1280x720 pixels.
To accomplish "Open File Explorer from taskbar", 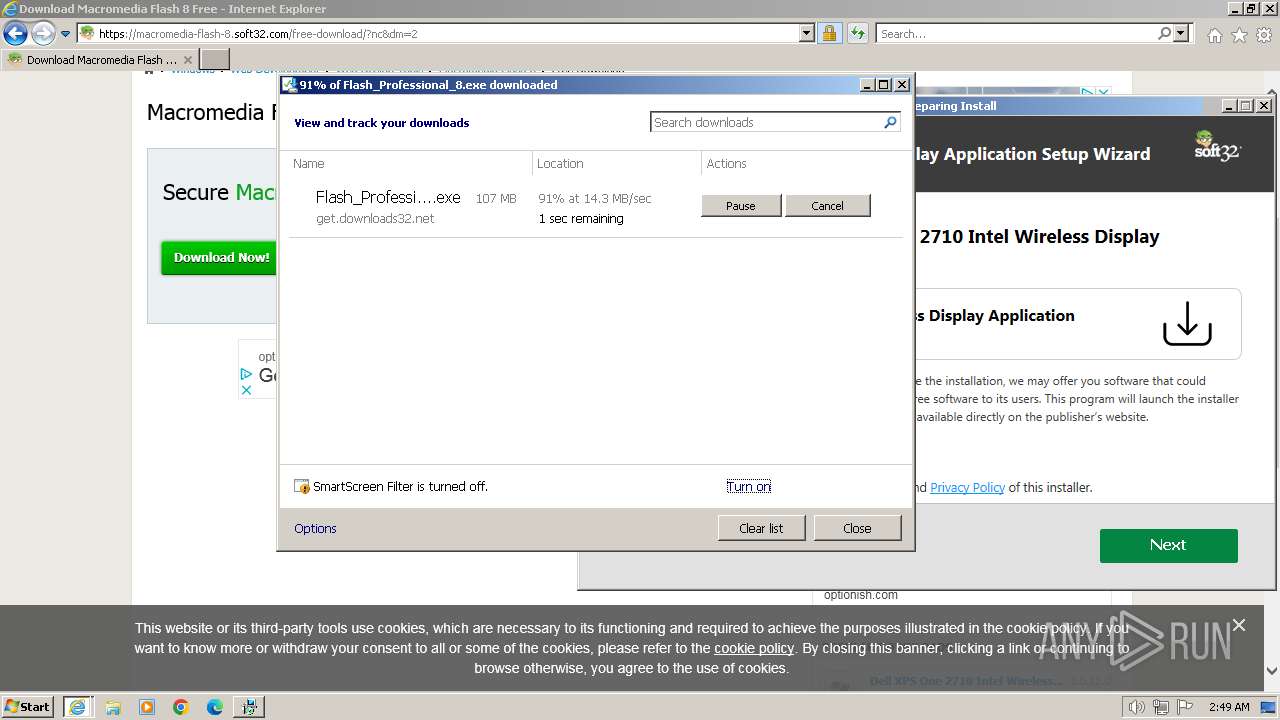I will pyautogui.click(x=113, y=706).
